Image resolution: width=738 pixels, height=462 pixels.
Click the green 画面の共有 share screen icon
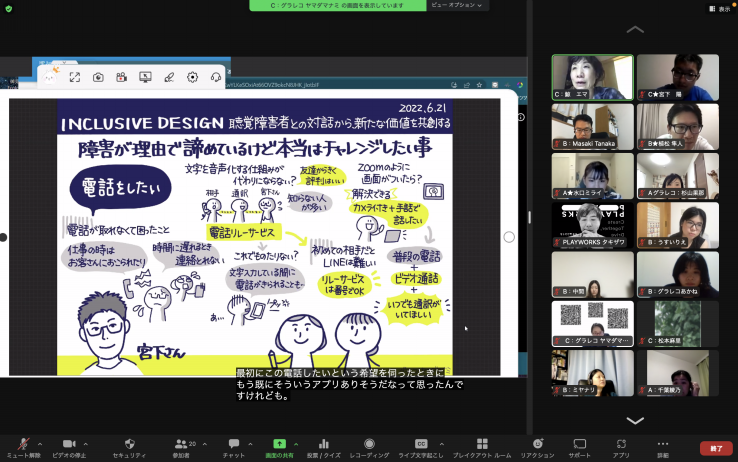(280, 444)
